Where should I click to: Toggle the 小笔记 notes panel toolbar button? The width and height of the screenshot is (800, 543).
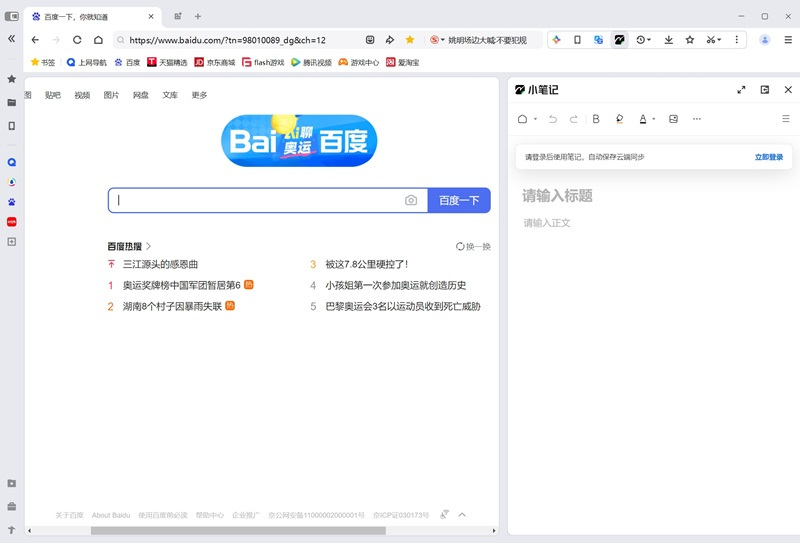click(x=619, y=40)
